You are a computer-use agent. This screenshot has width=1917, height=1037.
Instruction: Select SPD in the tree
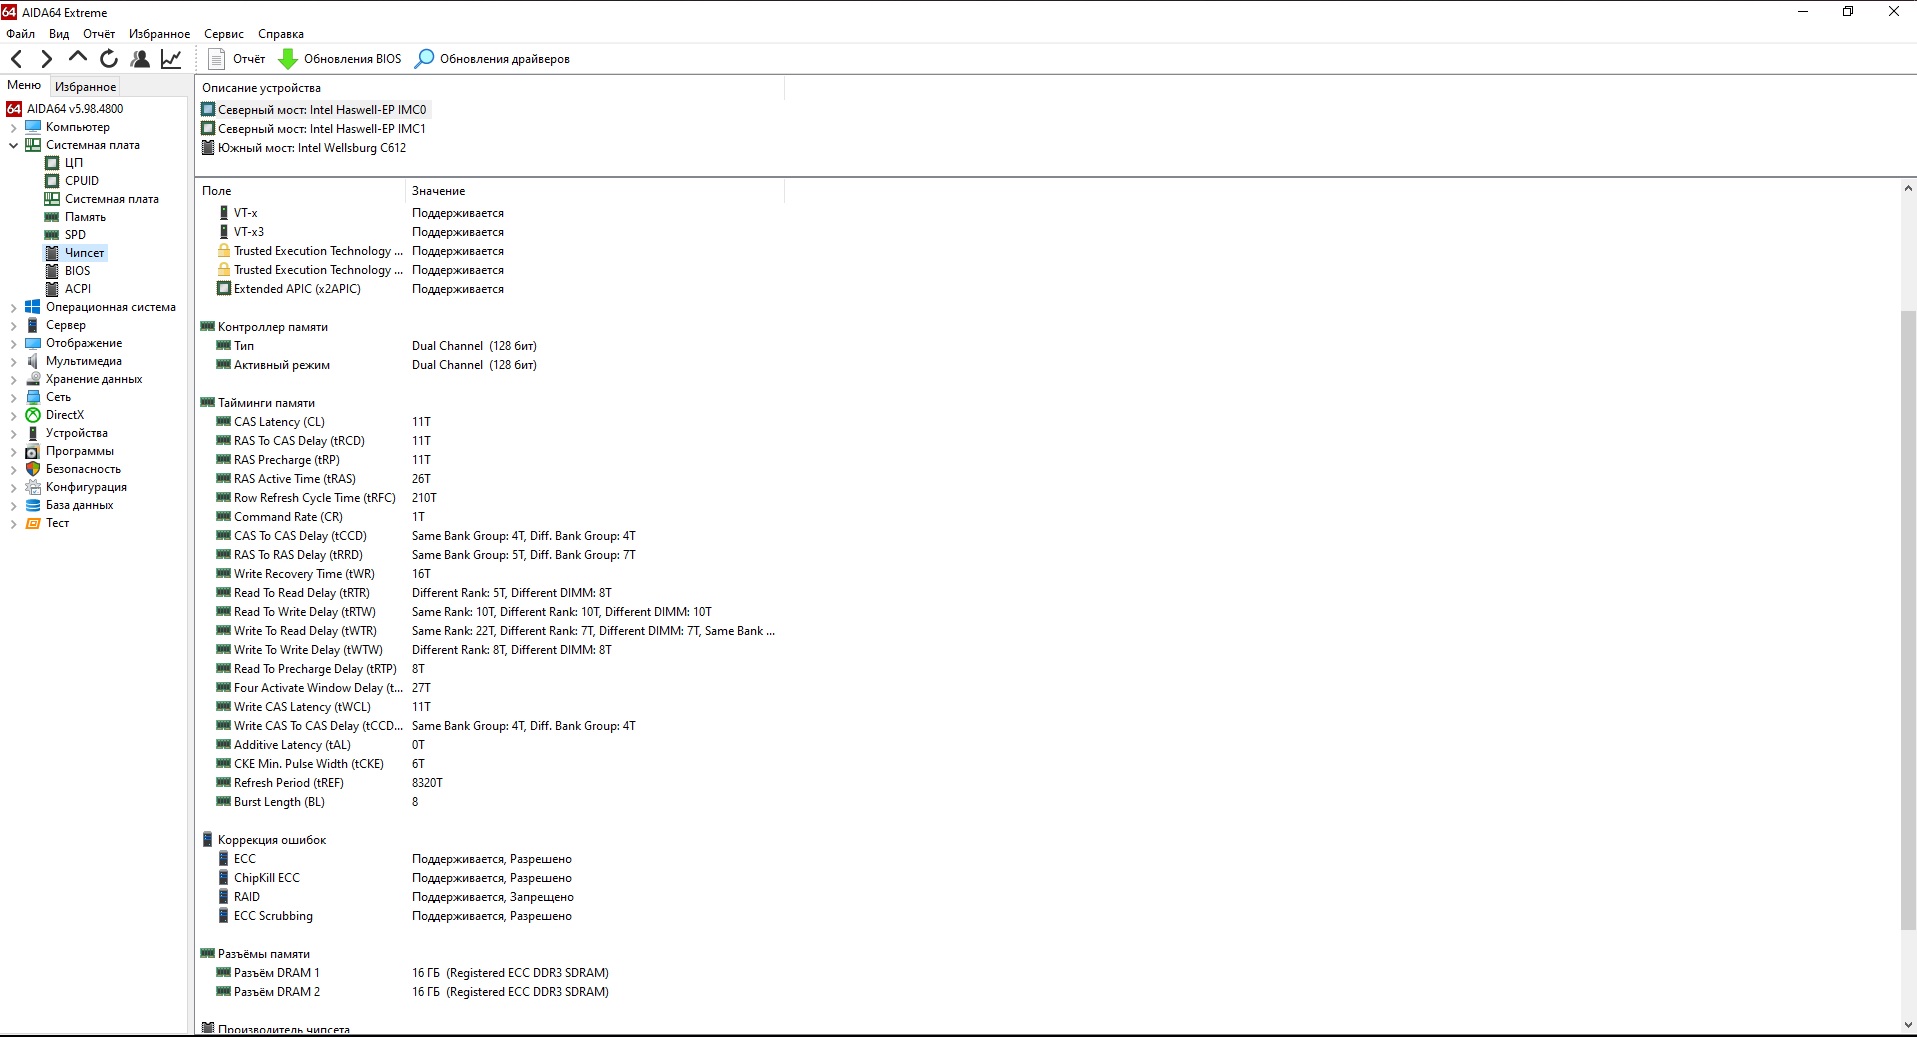75,235
